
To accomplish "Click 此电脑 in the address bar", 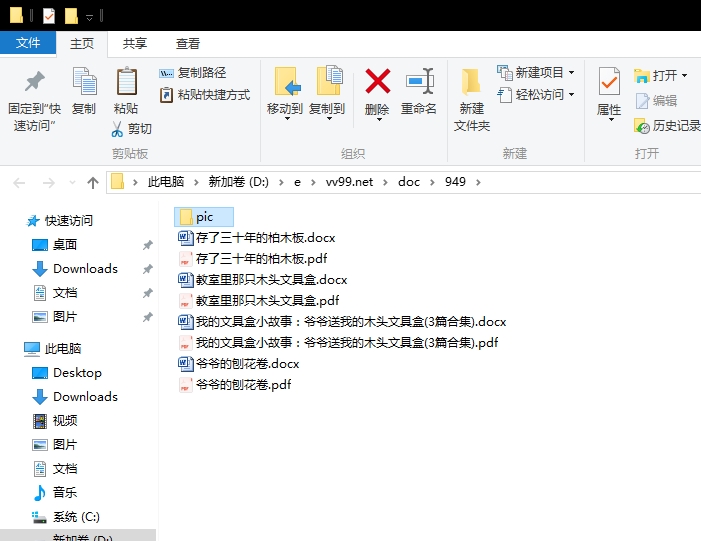I will tap(166, 182).
